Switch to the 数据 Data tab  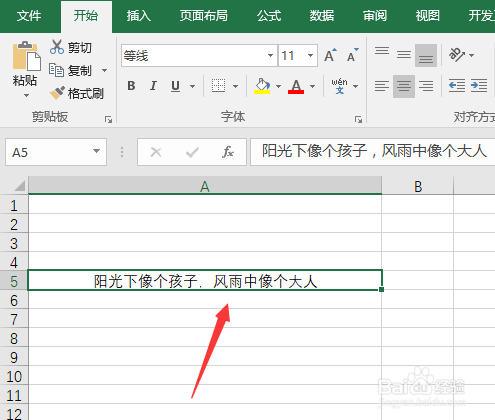(322, 16)
